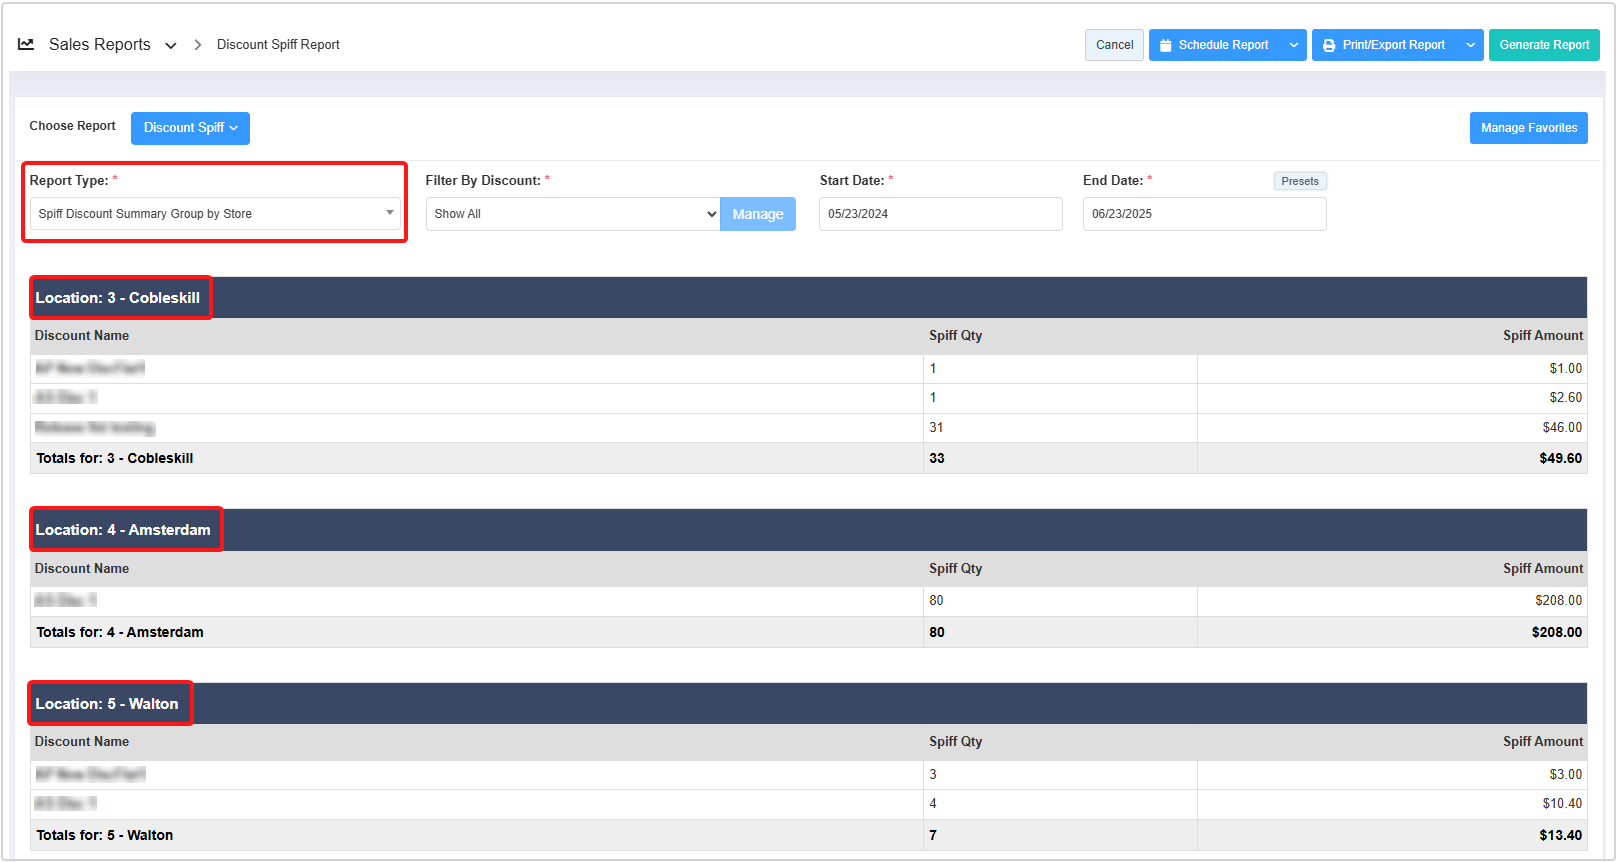Open the date Presets button
This screenshot has width=1618, height=862.
(x=1299, y=181)
